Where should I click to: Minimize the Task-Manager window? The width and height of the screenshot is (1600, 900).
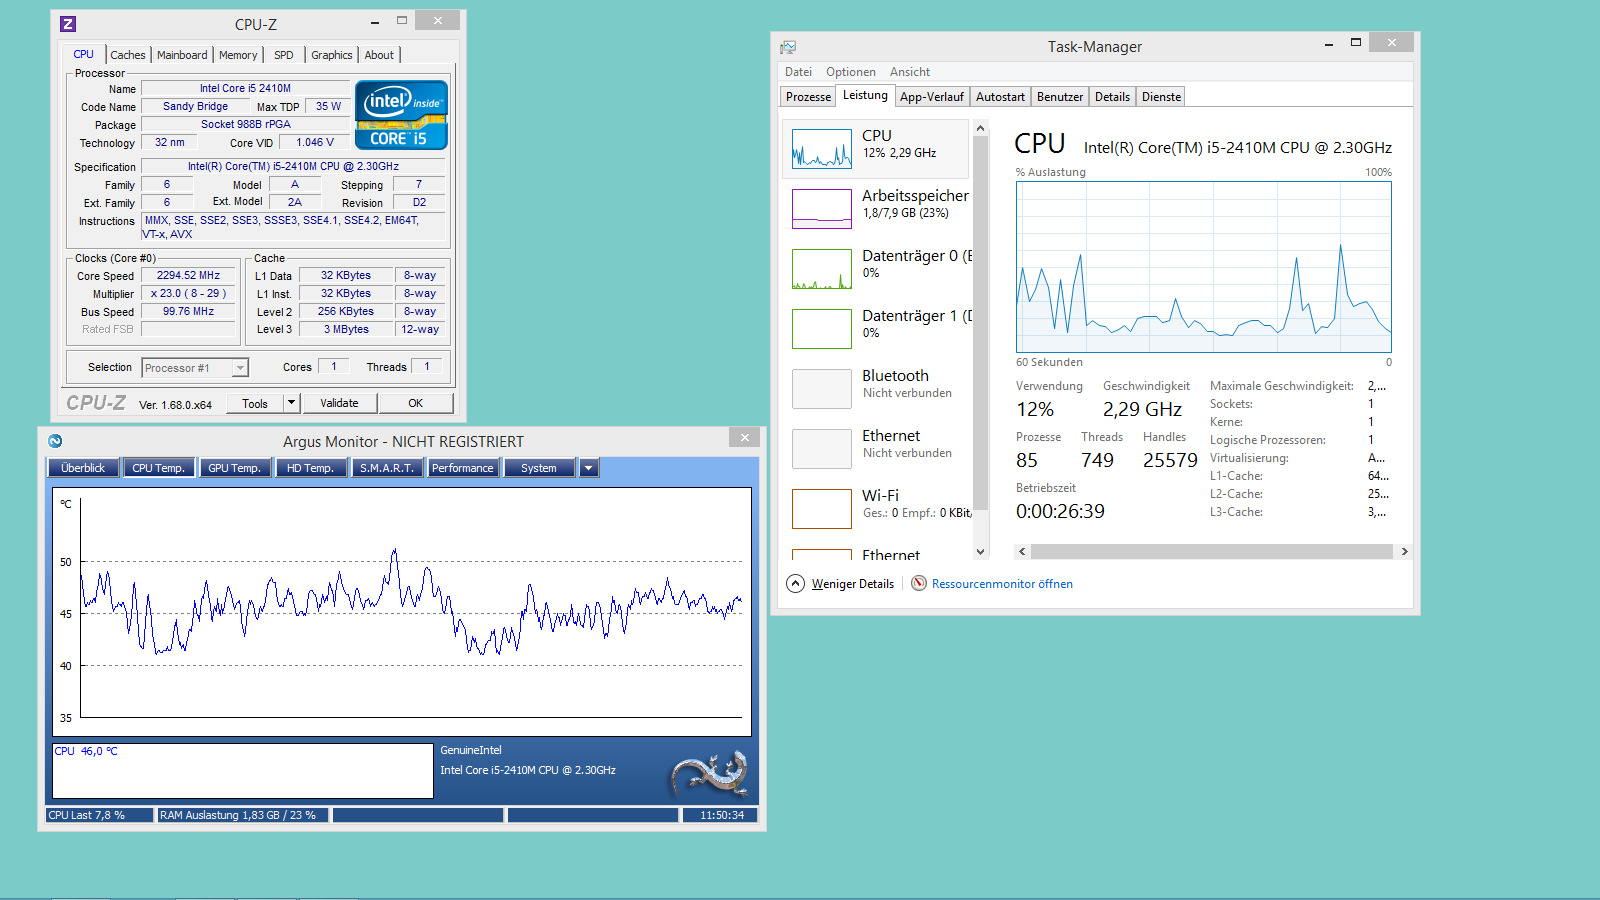[1329, 43]
